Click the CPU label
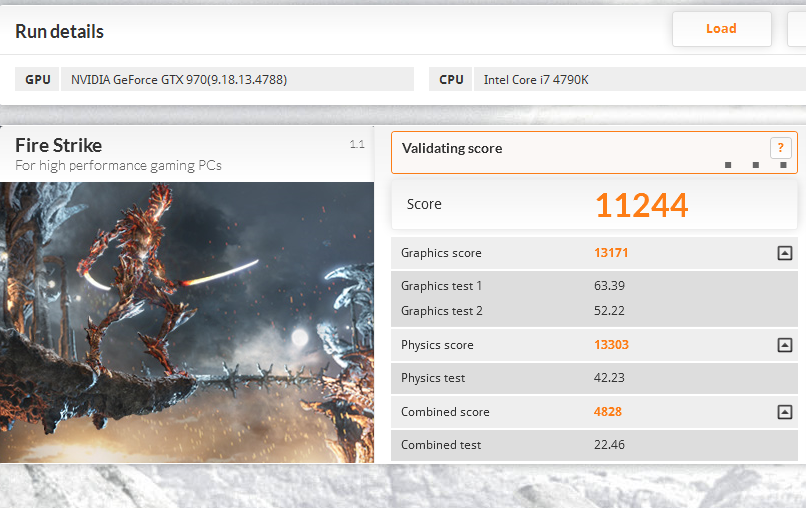The width and height of the screenshot is (806, 508). point(451,80)
